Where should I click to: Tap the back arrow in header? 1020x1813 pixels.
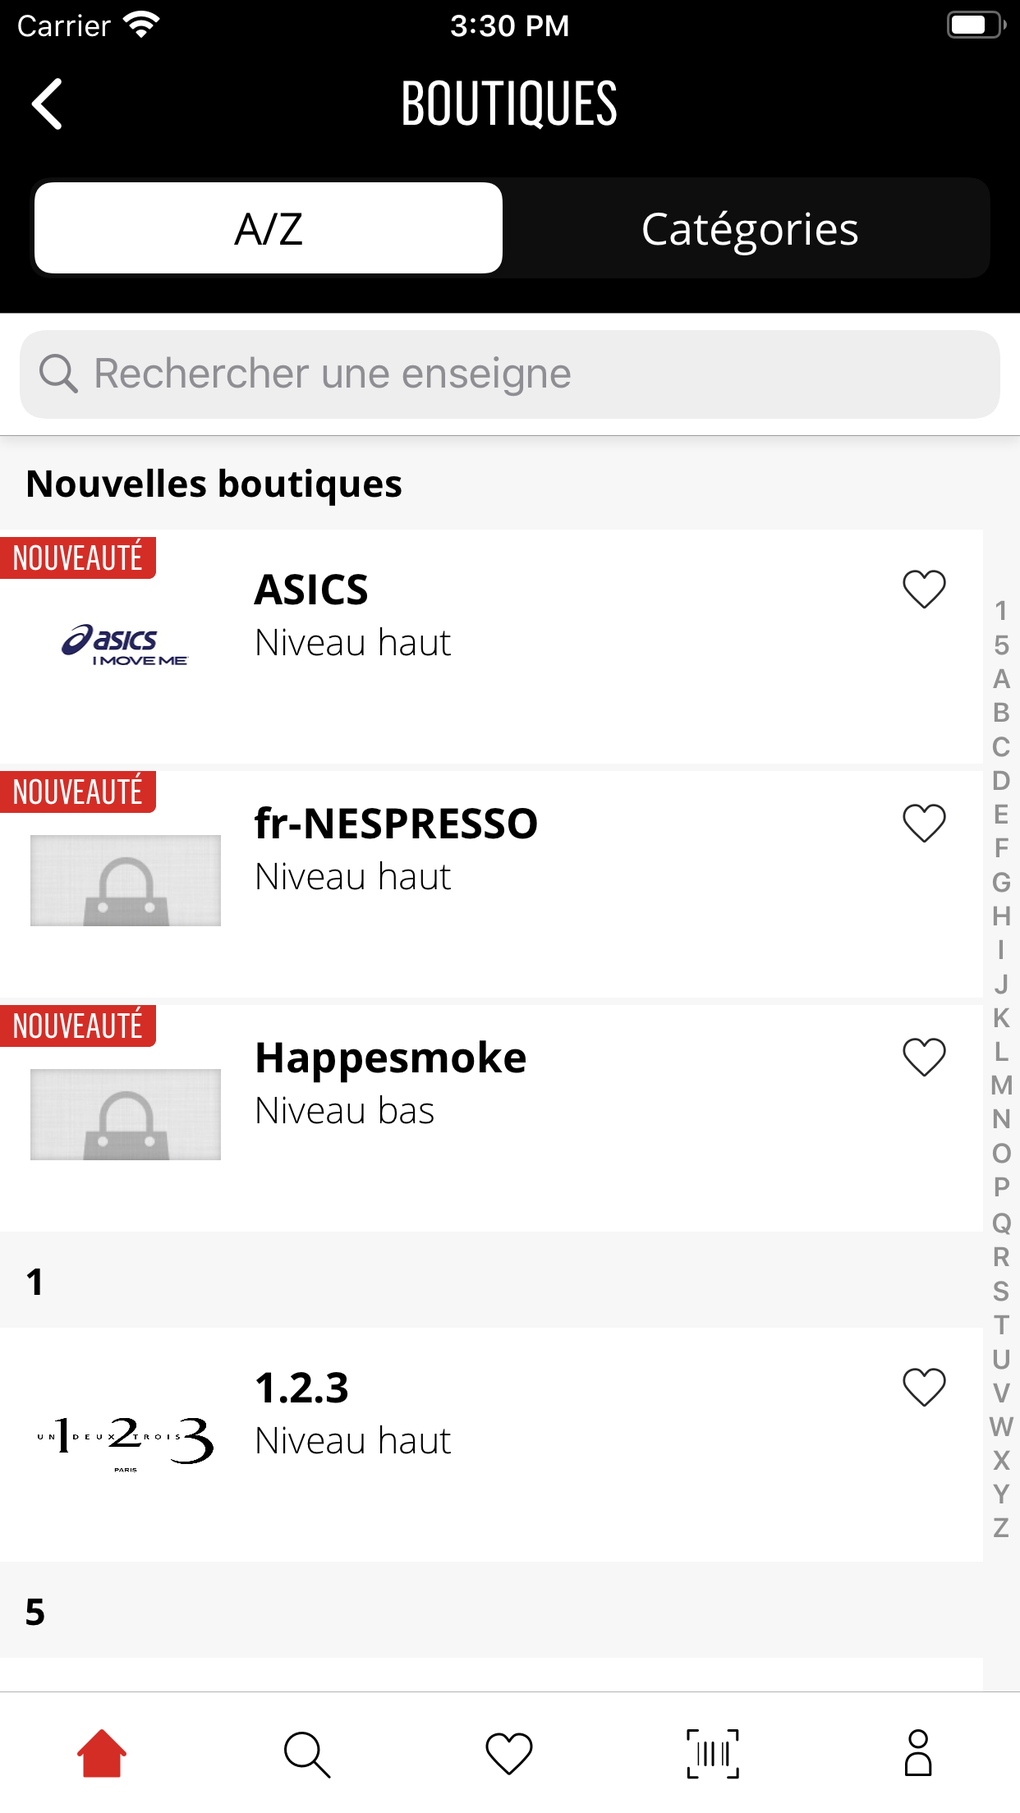(47, 104)
